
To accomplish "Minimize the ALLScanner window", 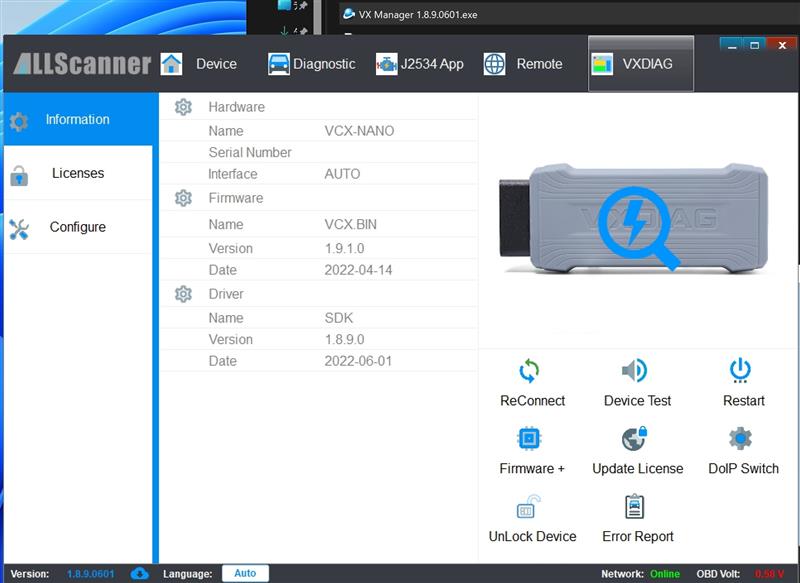I will point(732,45).
